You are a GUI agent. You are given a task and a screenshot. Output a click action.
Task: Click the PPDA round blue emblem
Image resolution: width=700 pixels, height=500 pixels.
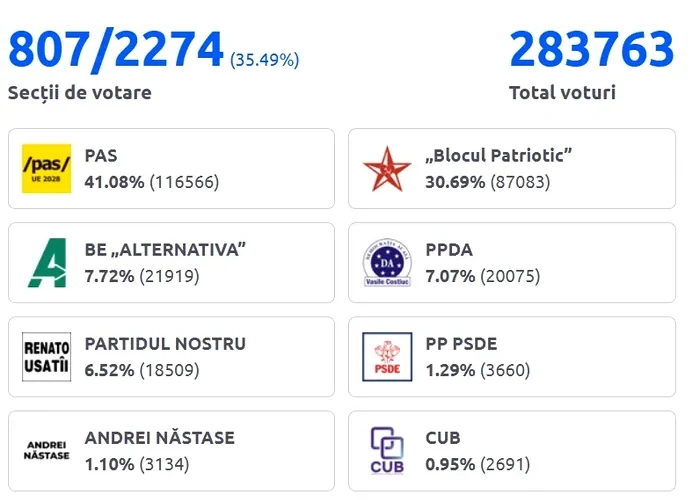tap(386, 262)
